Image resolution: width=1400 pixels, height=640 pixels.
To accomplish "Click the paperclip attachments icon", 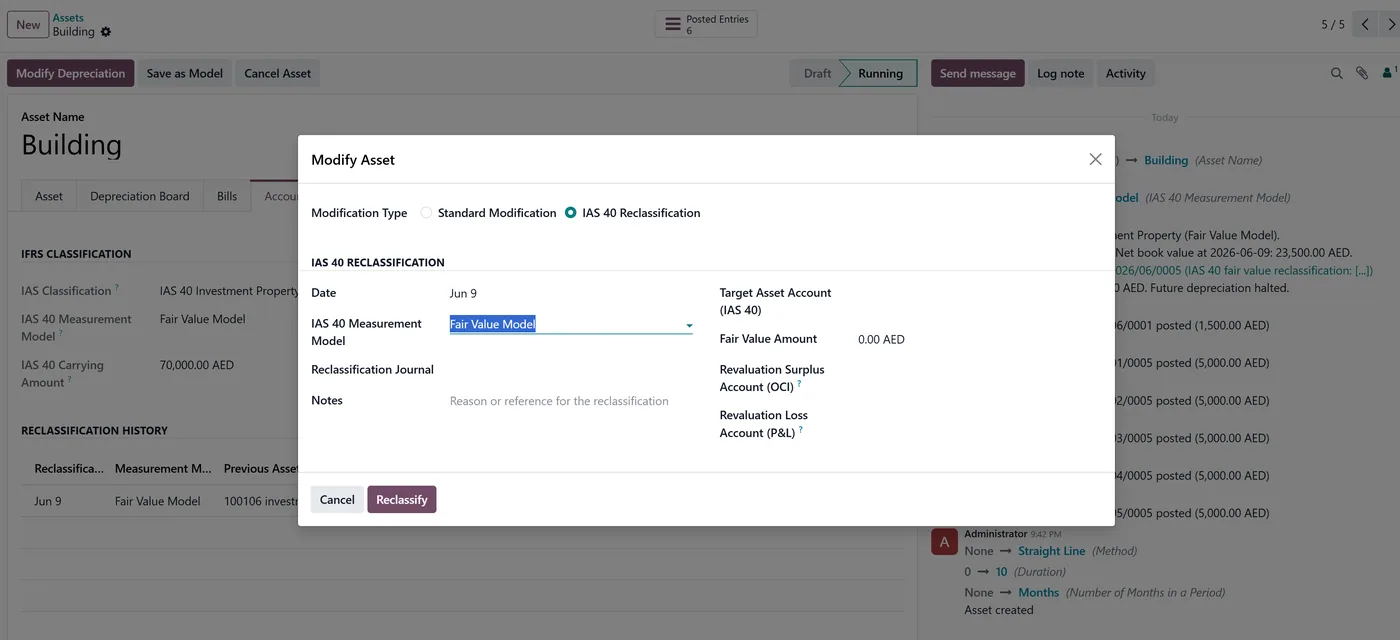I will point(1362,73).
